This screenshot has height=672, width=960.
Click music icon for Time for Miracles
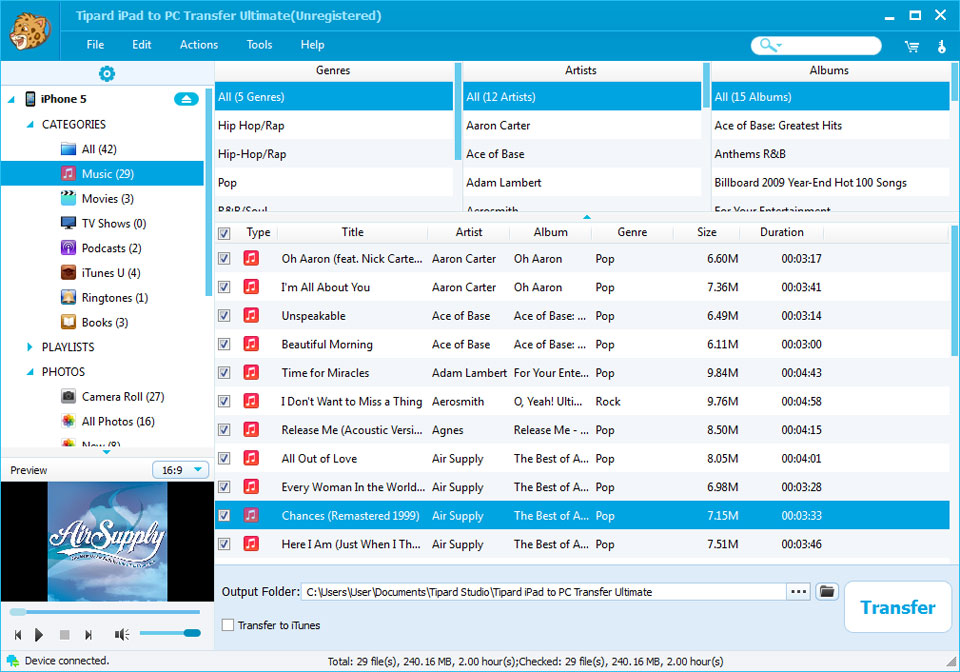pos(251,372)
